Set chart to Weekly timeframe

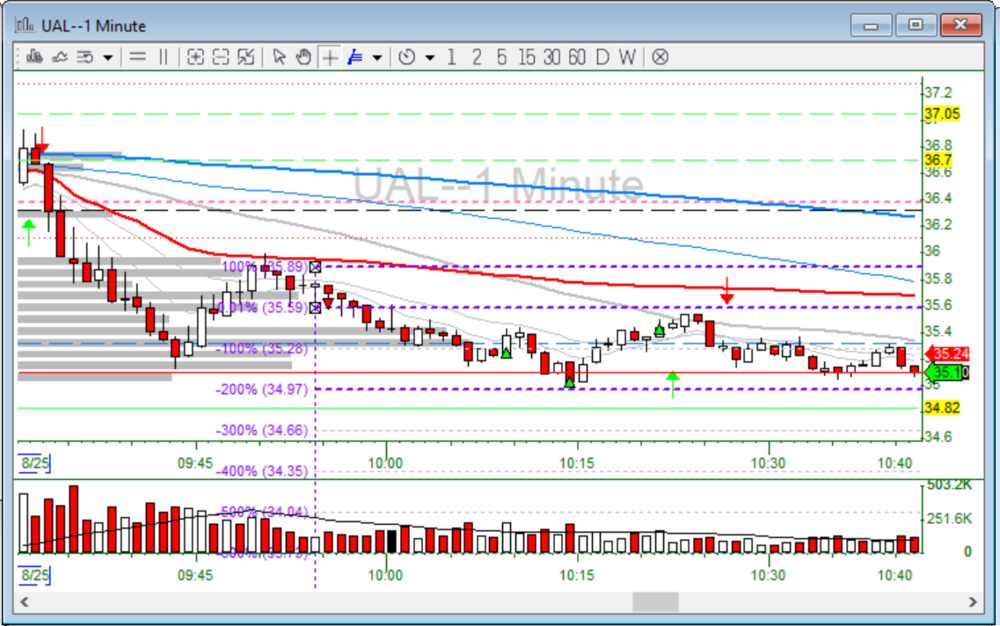(x=626, y=57)
